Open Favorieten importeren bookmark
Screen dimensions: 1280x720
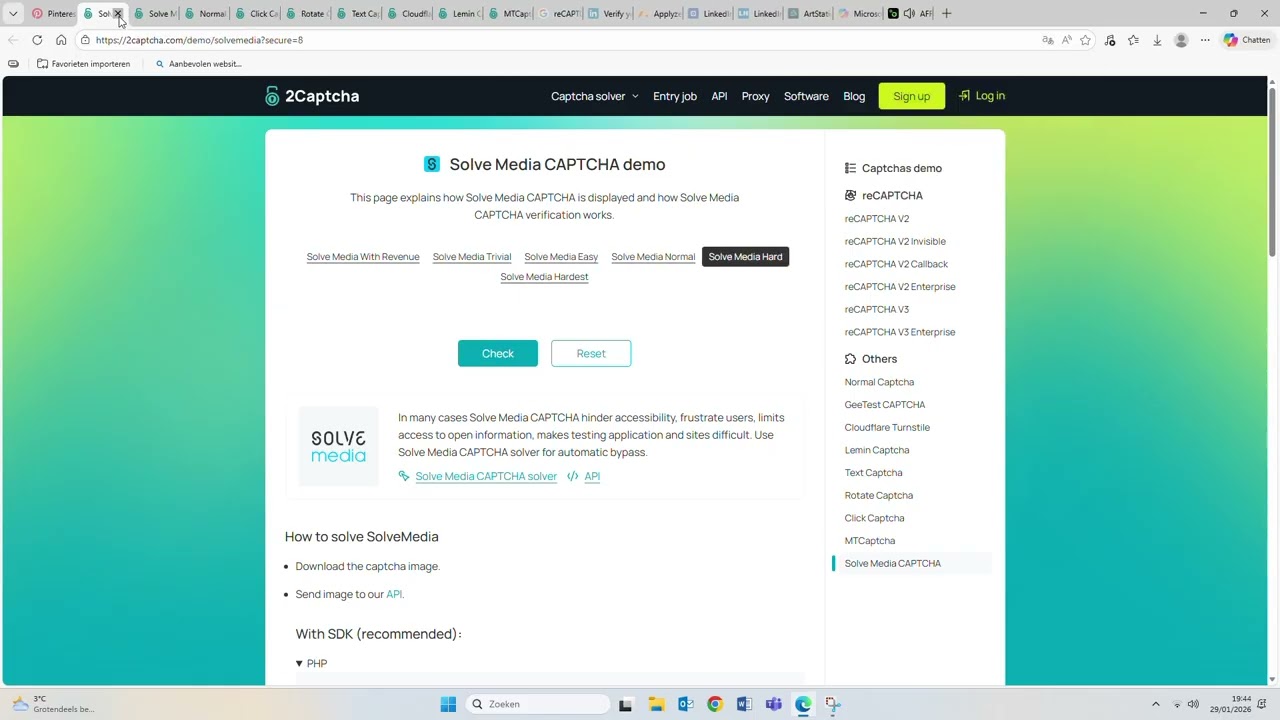pyautogui.click(x=84, y=64)
